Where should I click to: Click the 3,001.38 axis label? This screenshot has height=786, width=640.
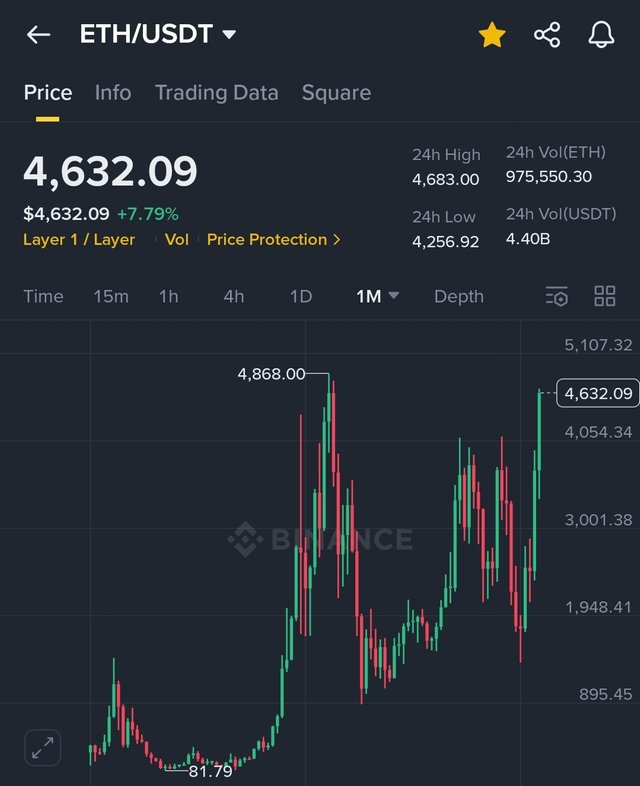click(x=598, y=520)
